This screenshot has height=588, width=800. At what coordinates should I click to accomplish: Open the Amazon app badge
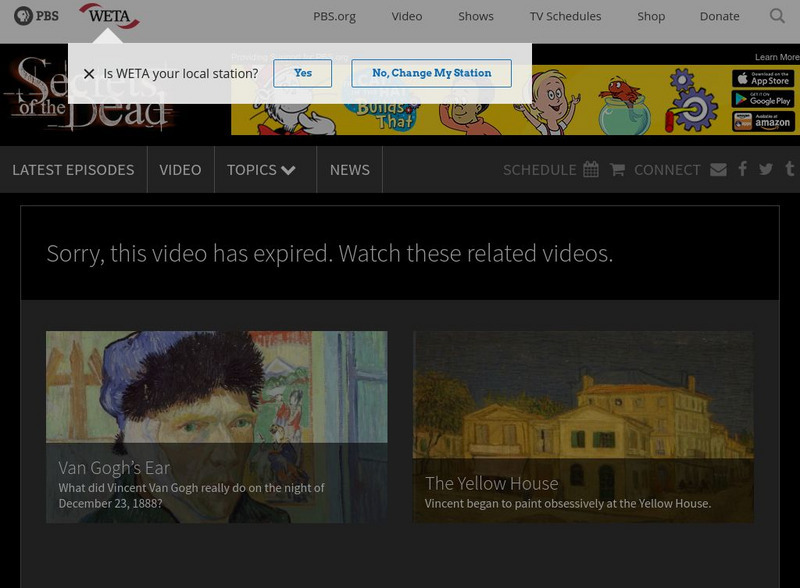tap(763, 122)
